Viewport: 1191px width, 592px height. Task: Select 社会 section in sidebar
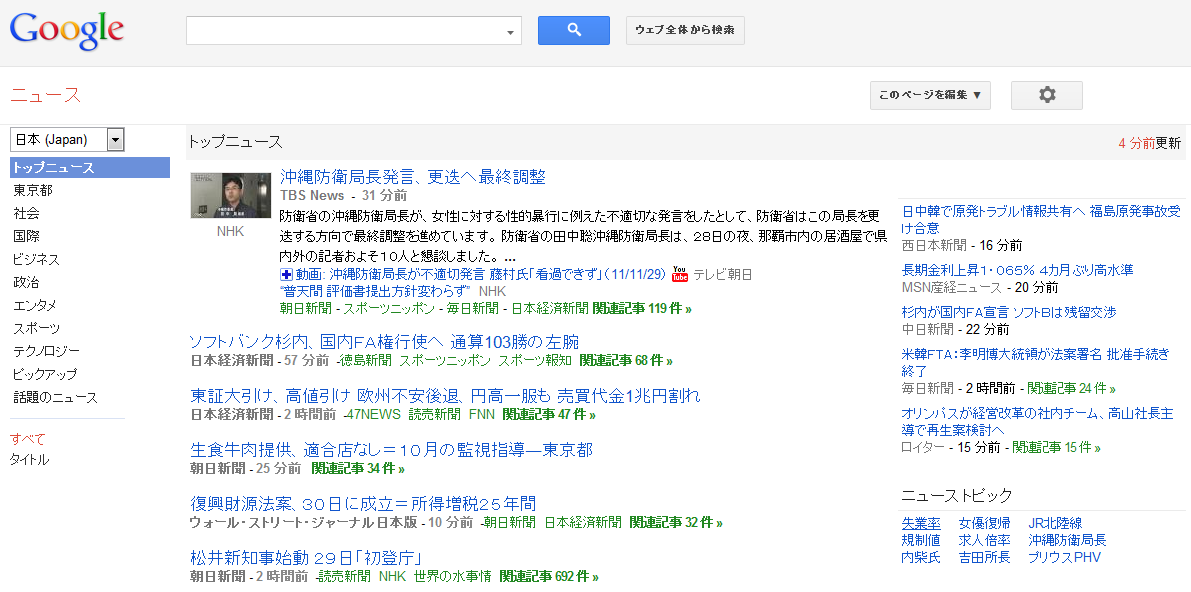pyautogui.click(x=26, y=214)
